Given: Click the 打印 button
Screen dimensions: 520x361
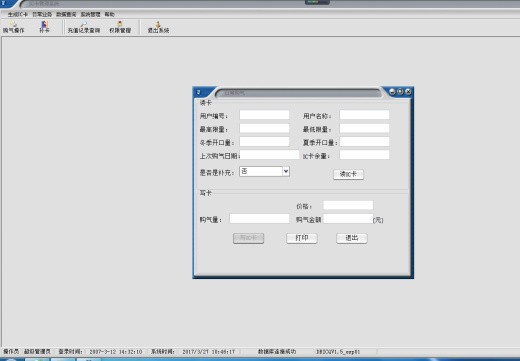Looking at the screenshot, I should point(302,238).
